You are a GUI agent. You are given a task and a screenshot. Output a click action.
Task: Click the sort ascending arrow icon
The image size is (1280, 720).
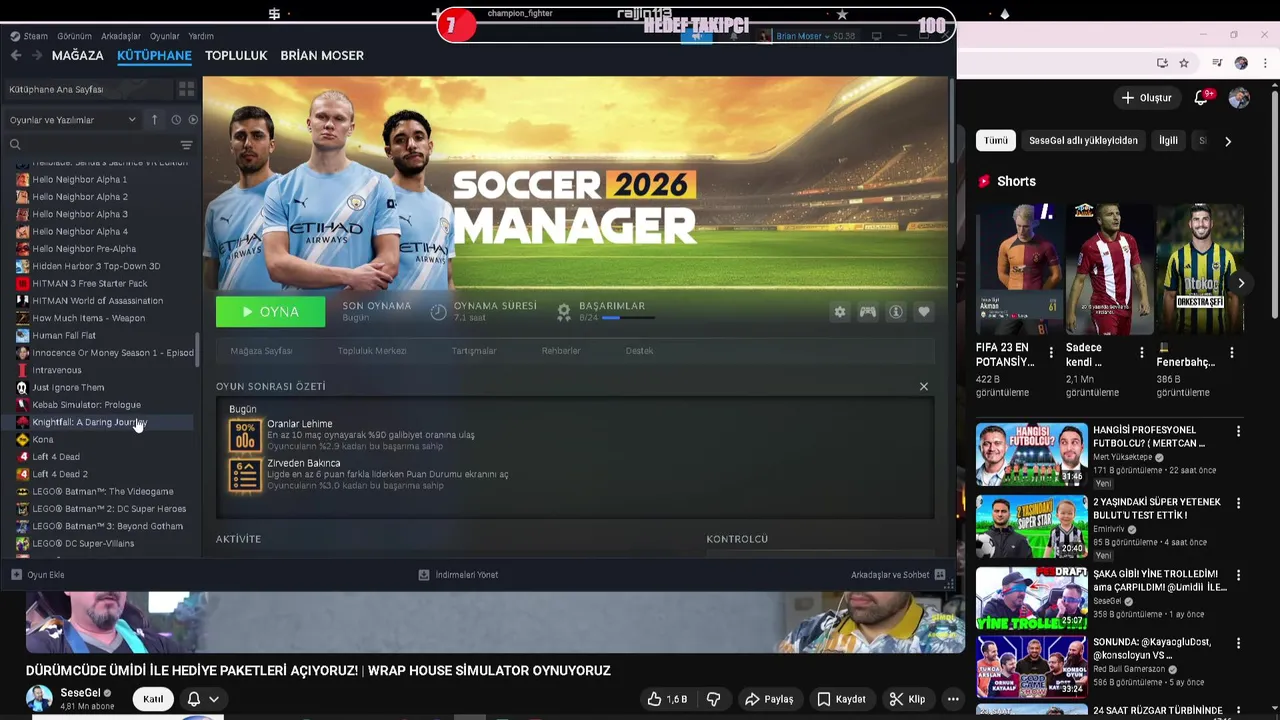pyautogui.click(x=154, y=120)
